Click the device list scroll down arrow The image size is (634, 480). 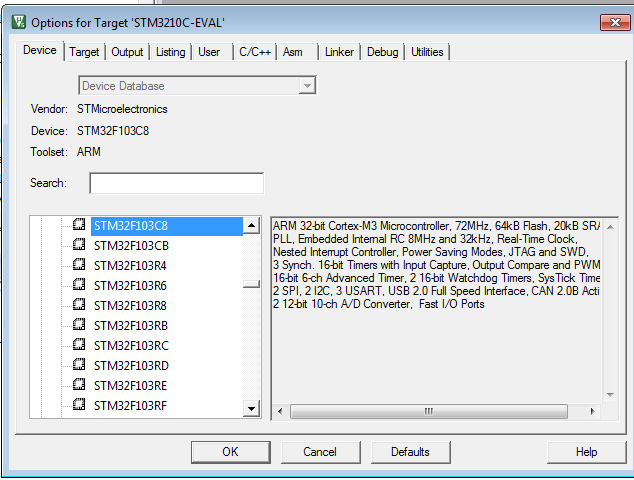[251, 408]
